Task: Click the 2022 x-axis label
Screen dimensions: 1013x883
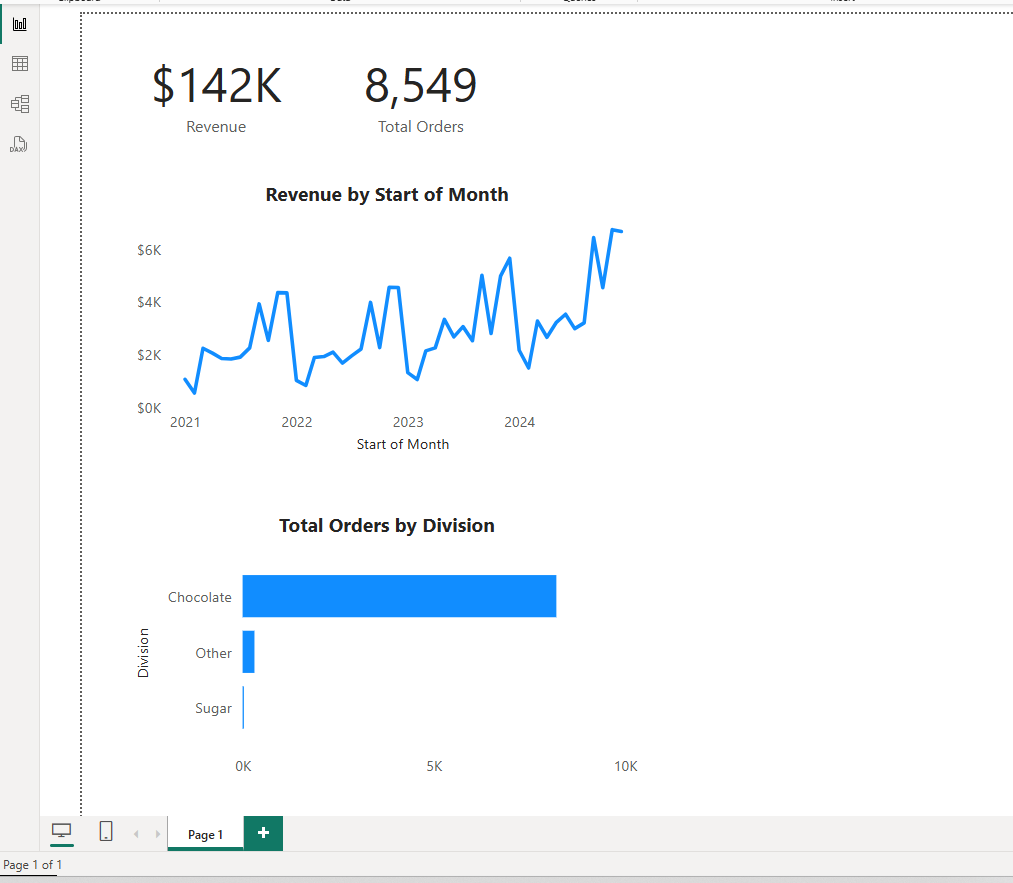Action: (297, 422)
